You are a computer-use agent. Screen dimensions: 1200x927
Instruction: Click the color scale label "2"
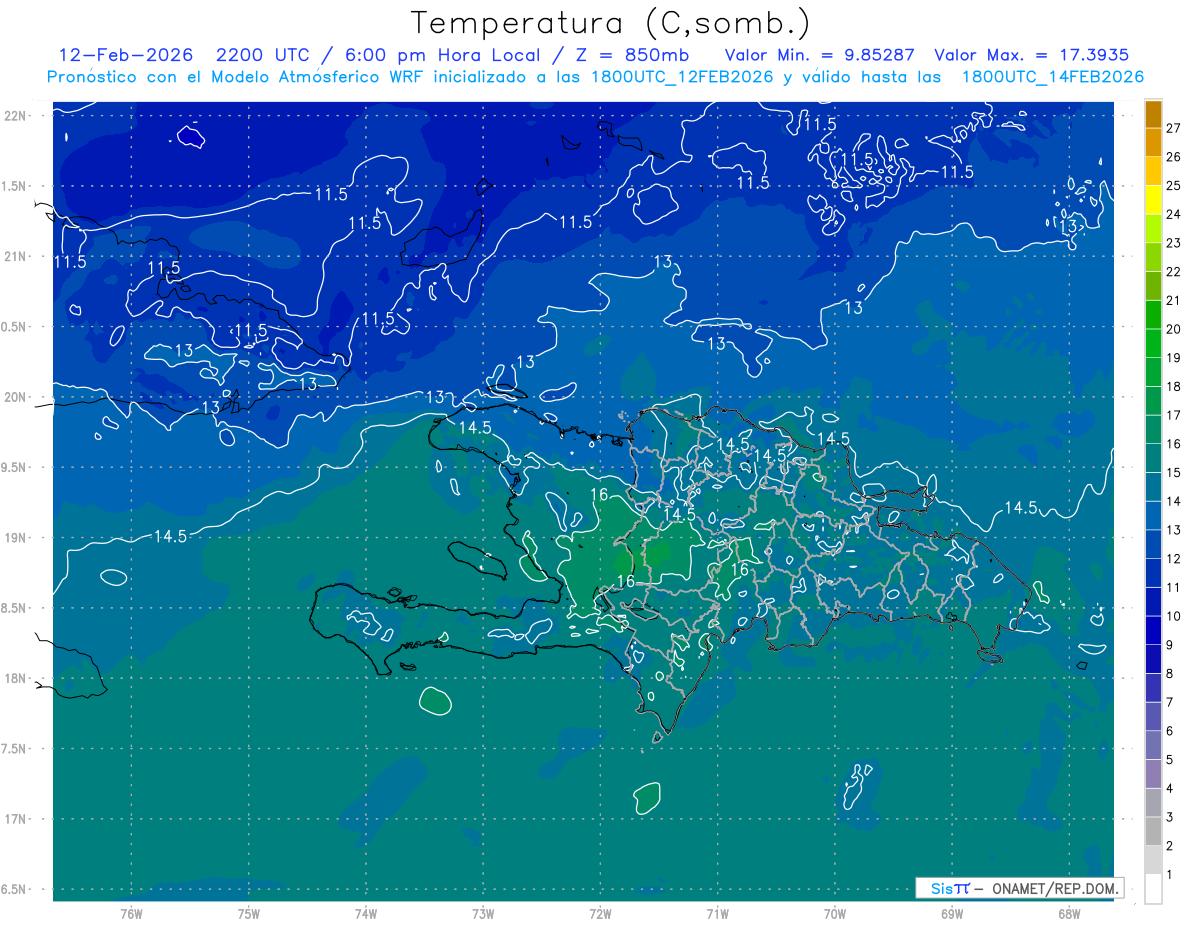coord(1170,846)
